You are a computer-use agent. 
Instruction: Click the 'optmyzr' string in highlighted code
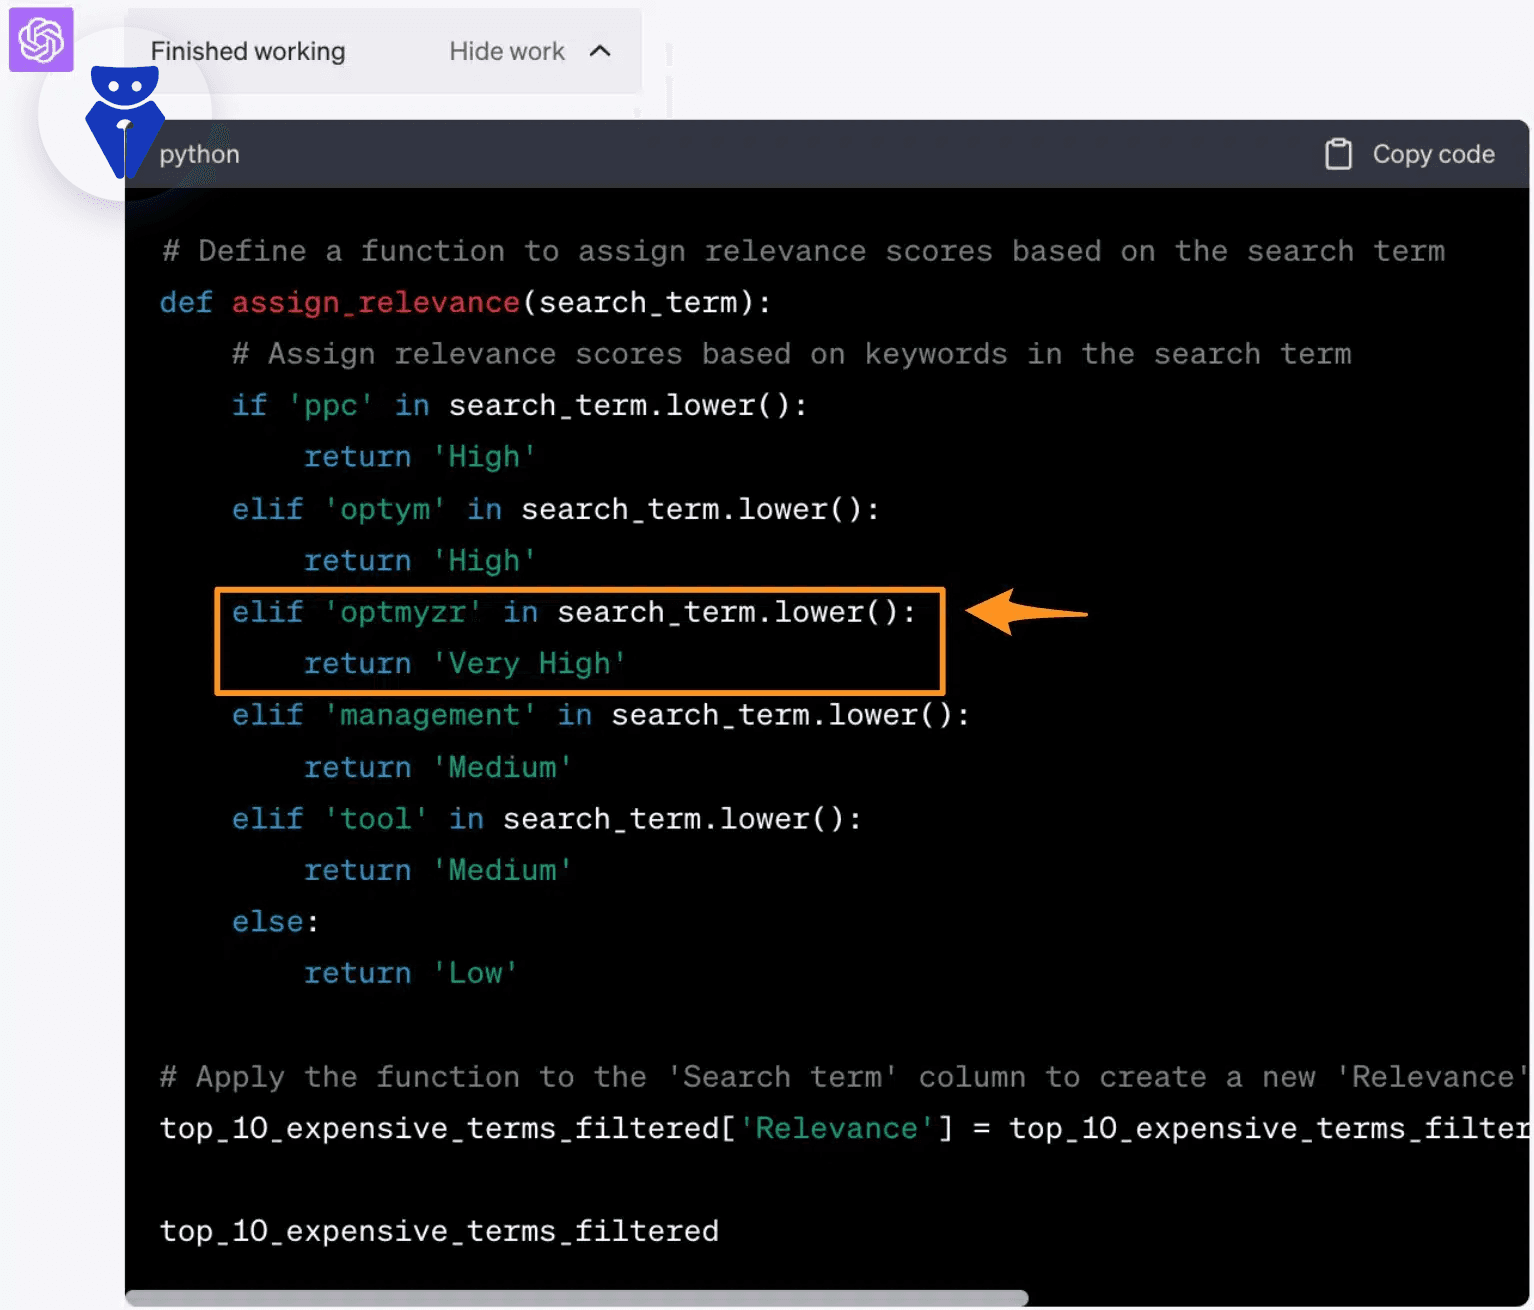pos(403,612)
